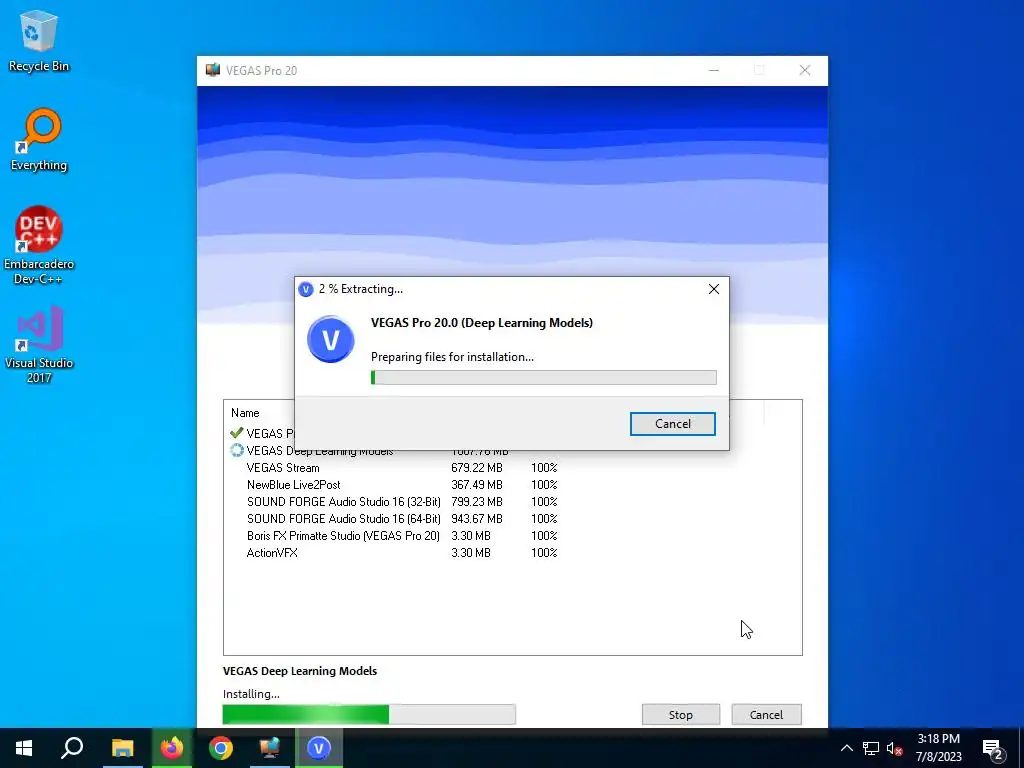Image resolution: width=1024 pixels, height=768 pixels.
Task: Show hidden system tray icons
Action: pos(846,748)
